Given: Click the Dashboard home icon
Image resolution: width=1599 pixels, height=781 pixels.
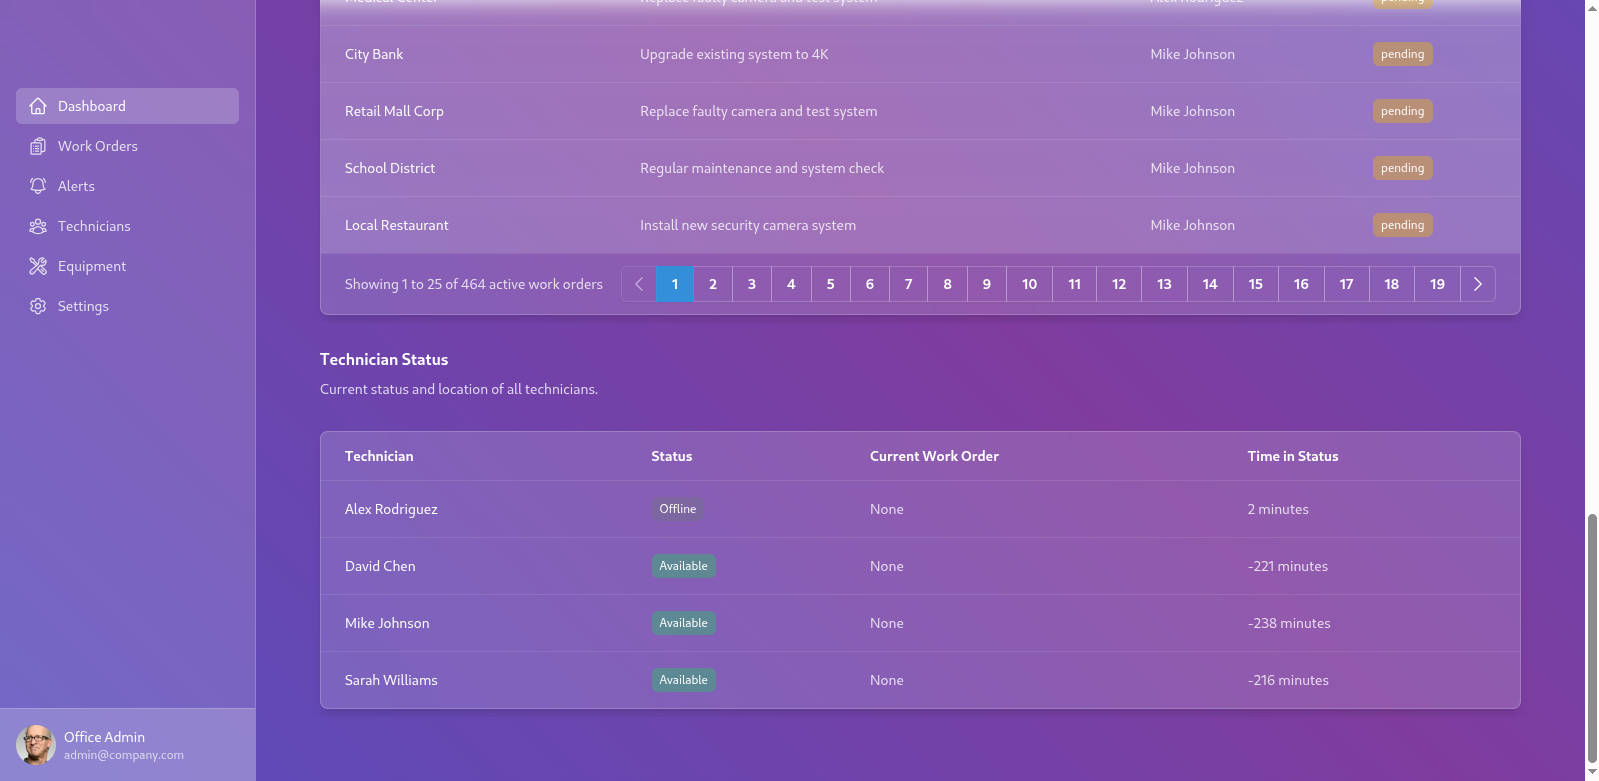Looking at the screenshot, I should click(x=38, y=106).
